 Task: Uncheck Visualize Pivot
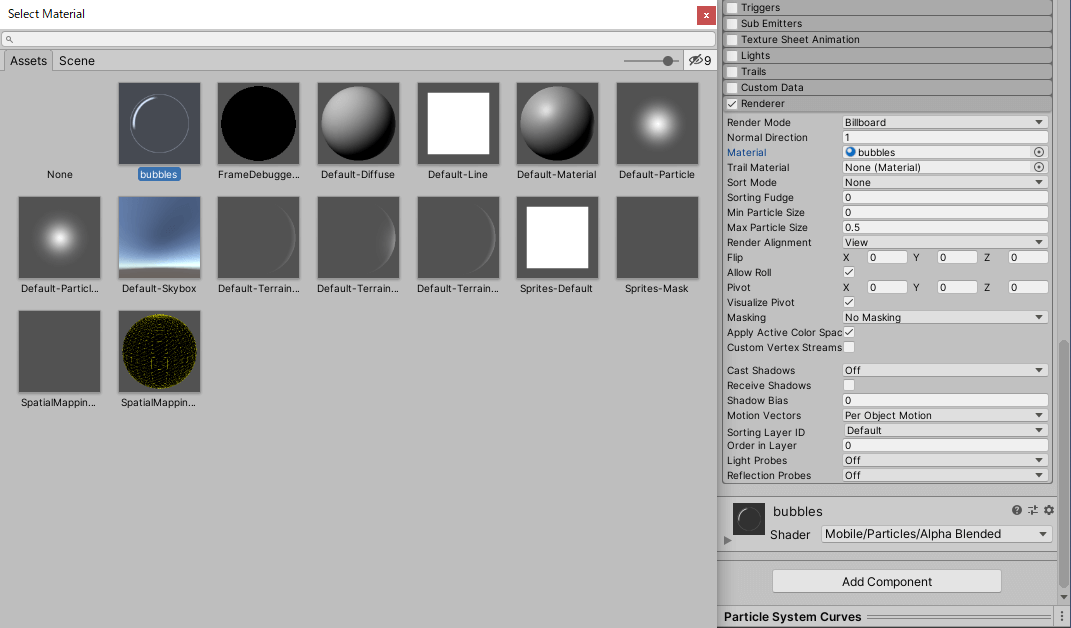[x=848, y=302]
